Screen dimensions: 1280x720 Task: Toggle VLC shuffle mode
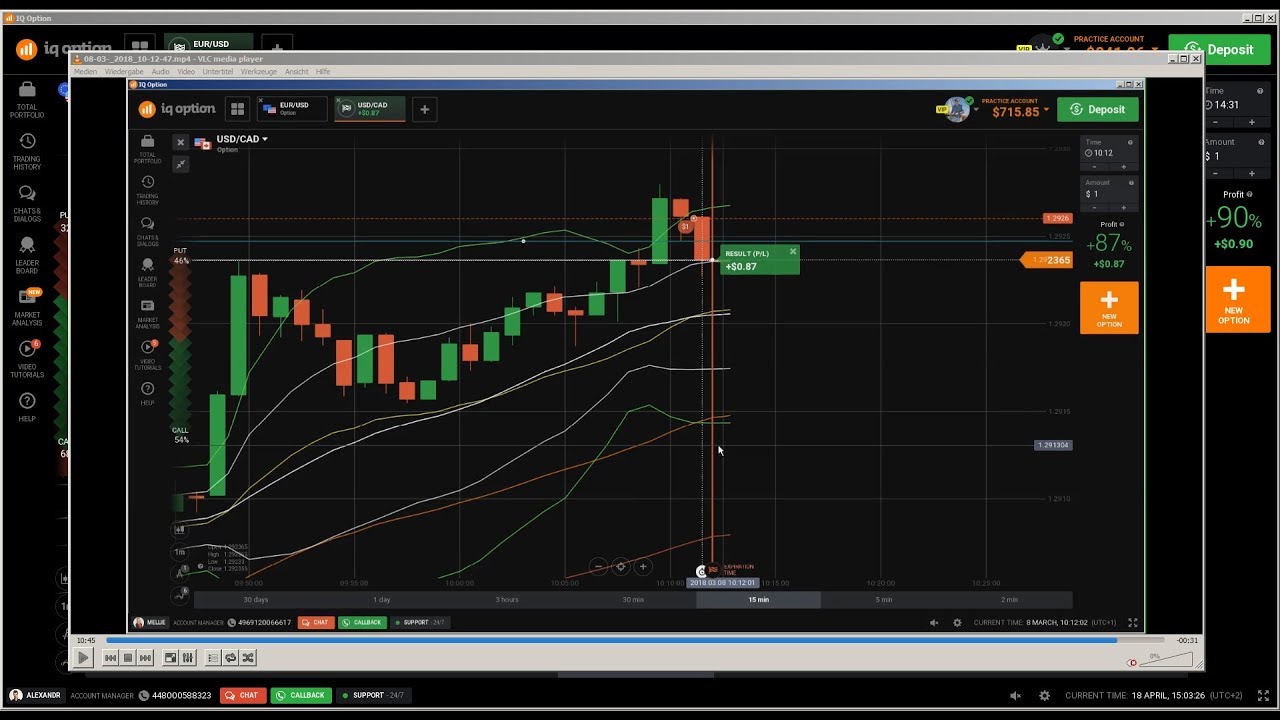coord(247,658)
